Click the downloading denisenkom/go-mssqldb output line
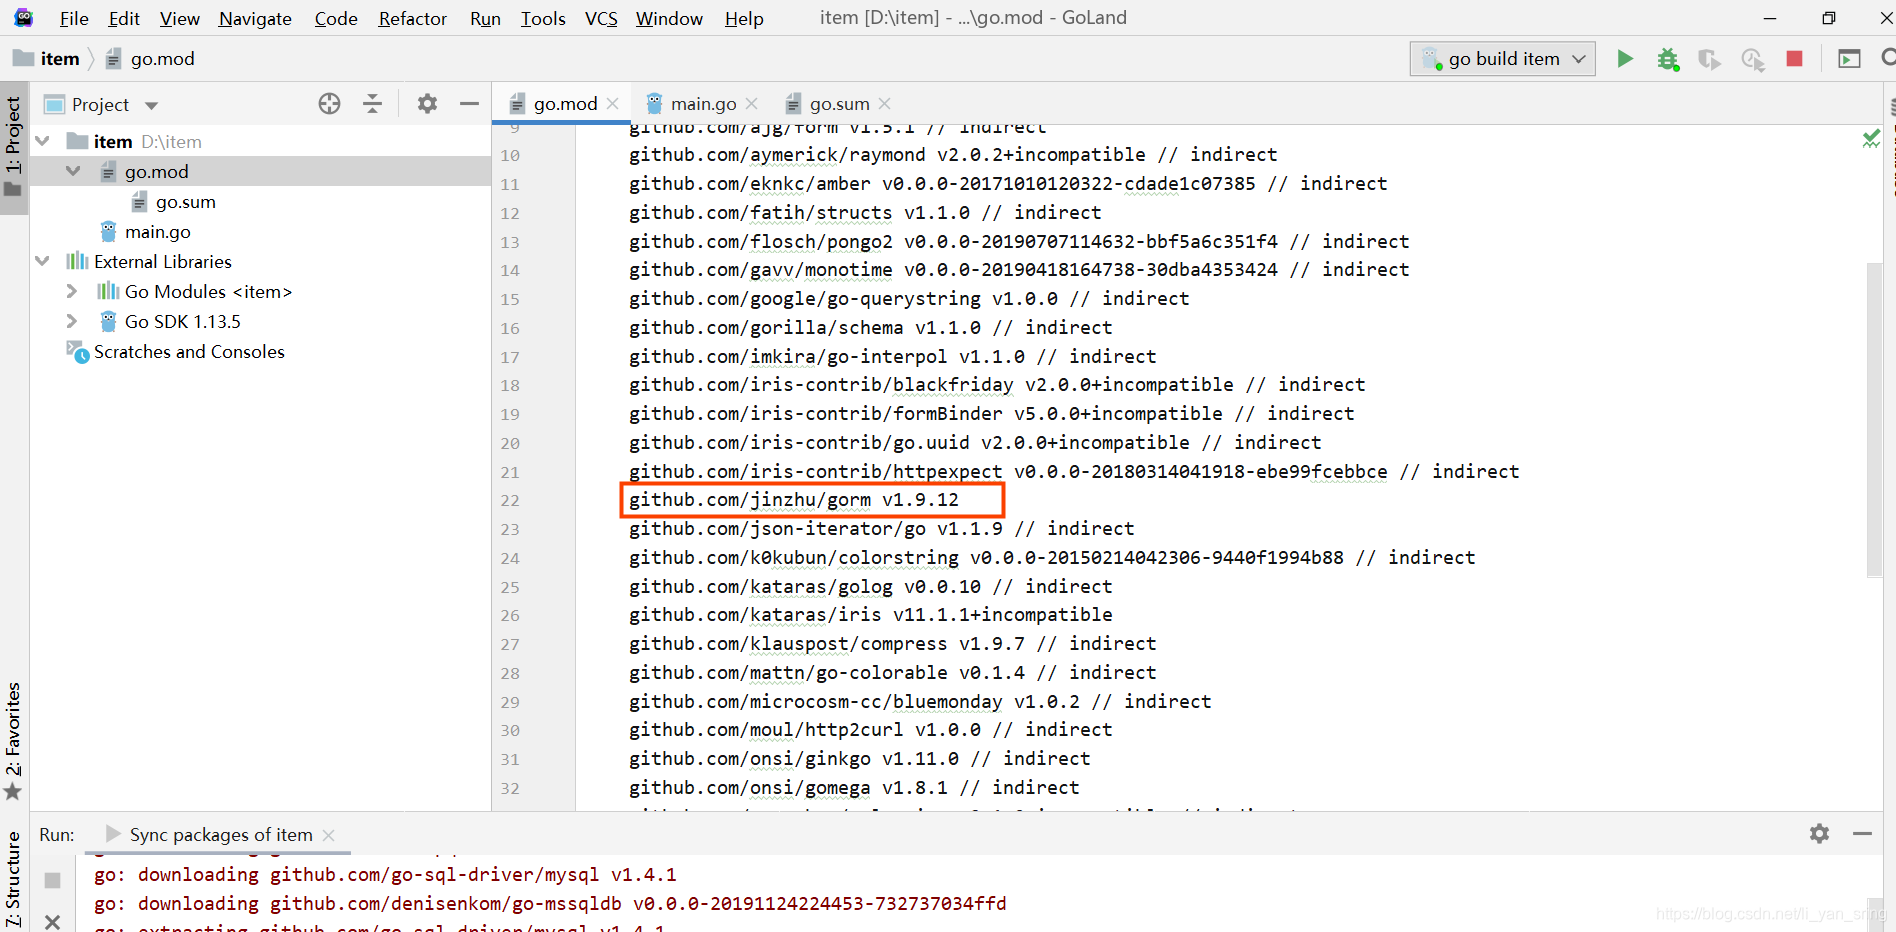The height and width of the screenshot is (932, 1896). coord(550,904)
